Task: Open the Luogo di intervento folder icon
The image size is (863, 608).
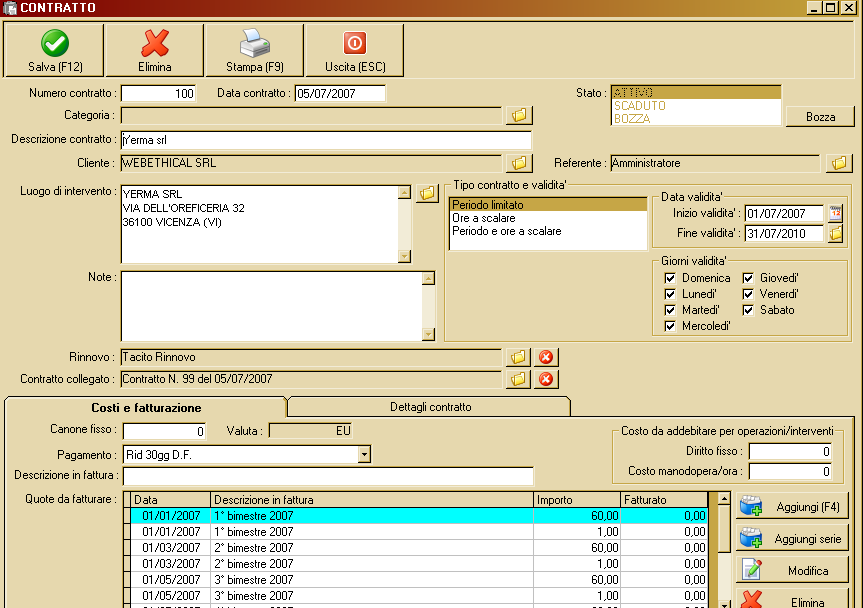Action: [x=427, y=193]
